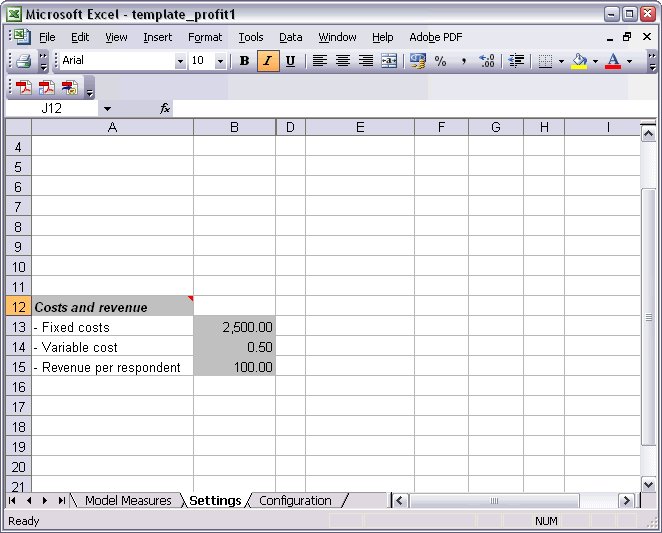This screenshot has height=533, width=662.
Task: Switch to Model Measures sheet tab
Action: pyautogui.click(x=128, y=501)
